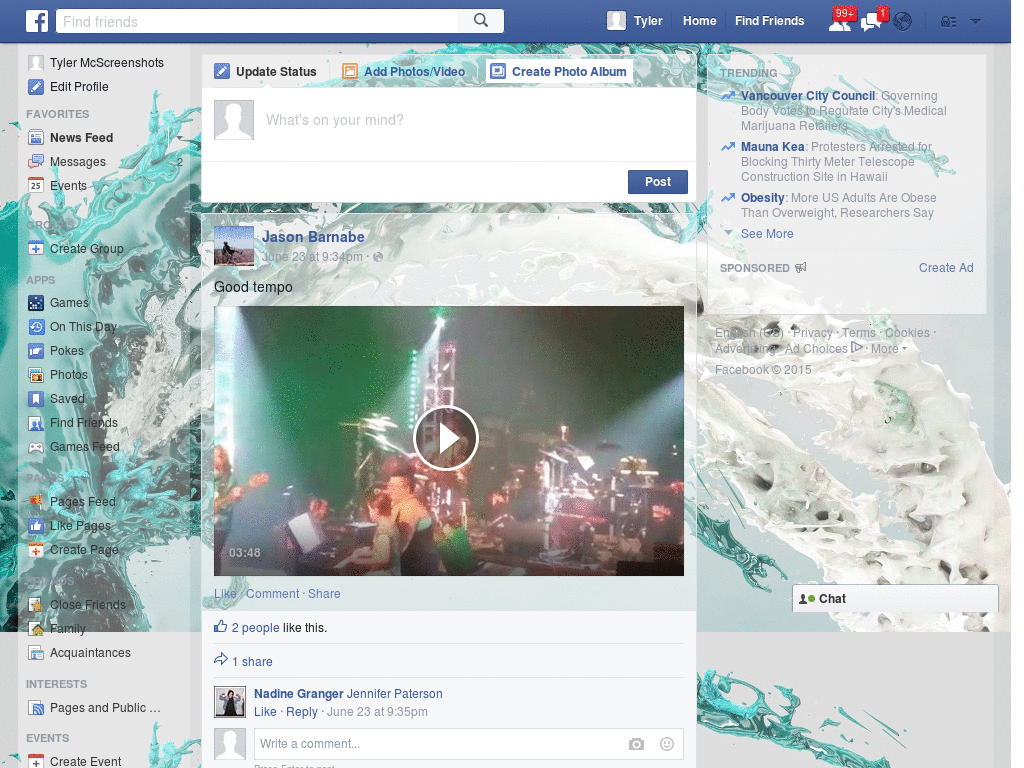The height and width of the screenshot is (768, 1024).
Task: Select the Add Photos/Video tab
Action: tap(404, 72)
